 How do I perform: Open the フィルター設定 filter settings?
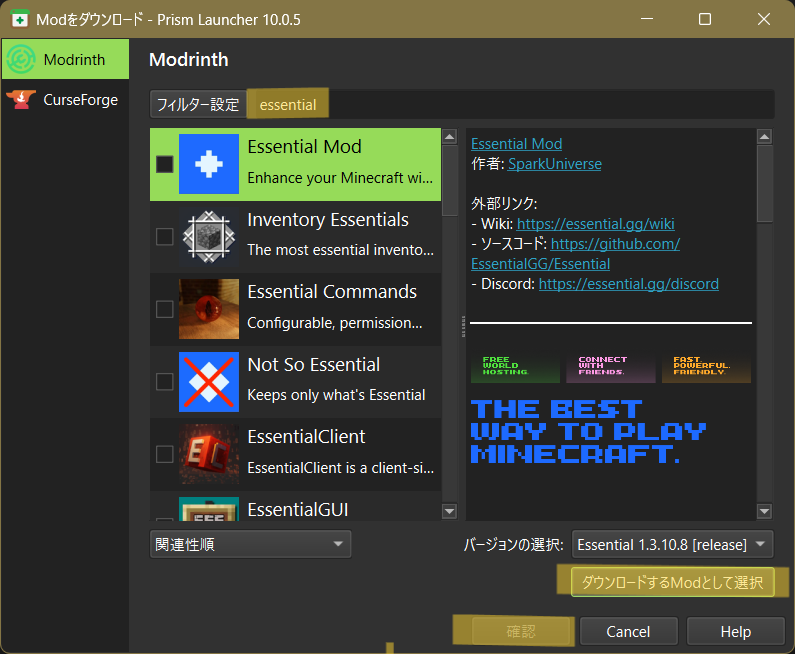coord(198,105)
